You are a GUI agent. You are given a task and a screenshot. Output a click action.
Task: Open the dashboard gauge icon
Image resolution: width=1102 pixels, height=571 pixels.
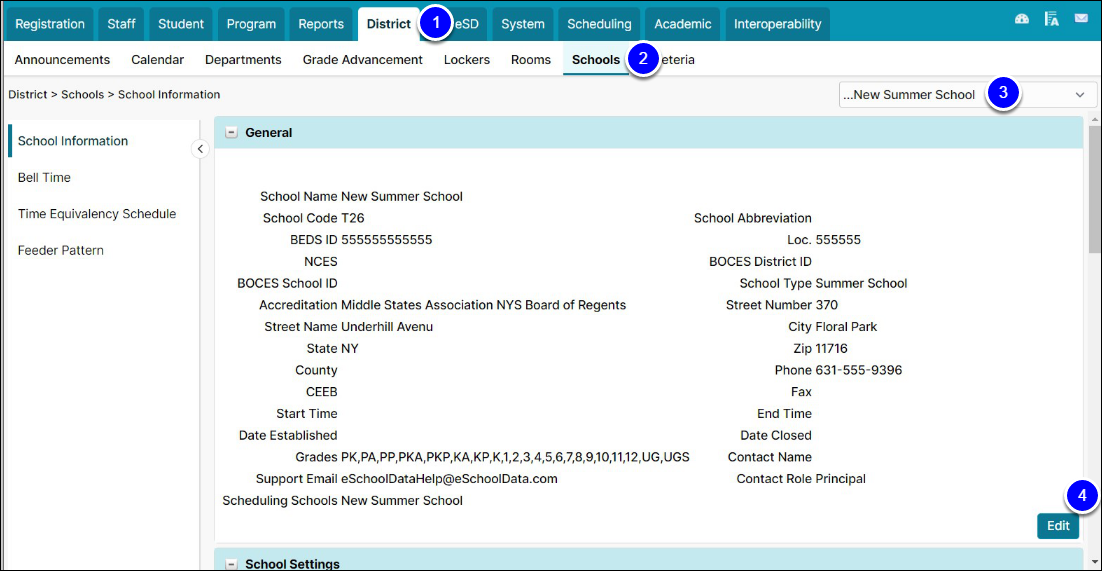click(1022, 20)
